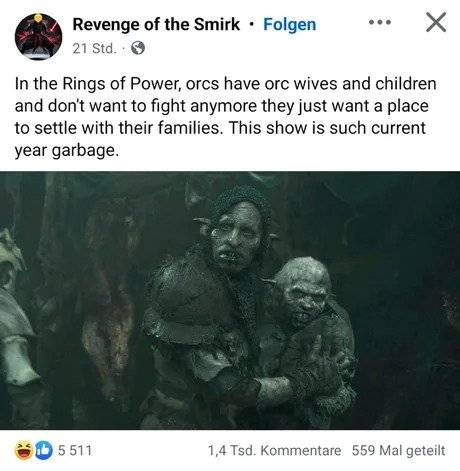
Task: Click the blue thumbs-up like reaction icon
Action: (44, 450)
